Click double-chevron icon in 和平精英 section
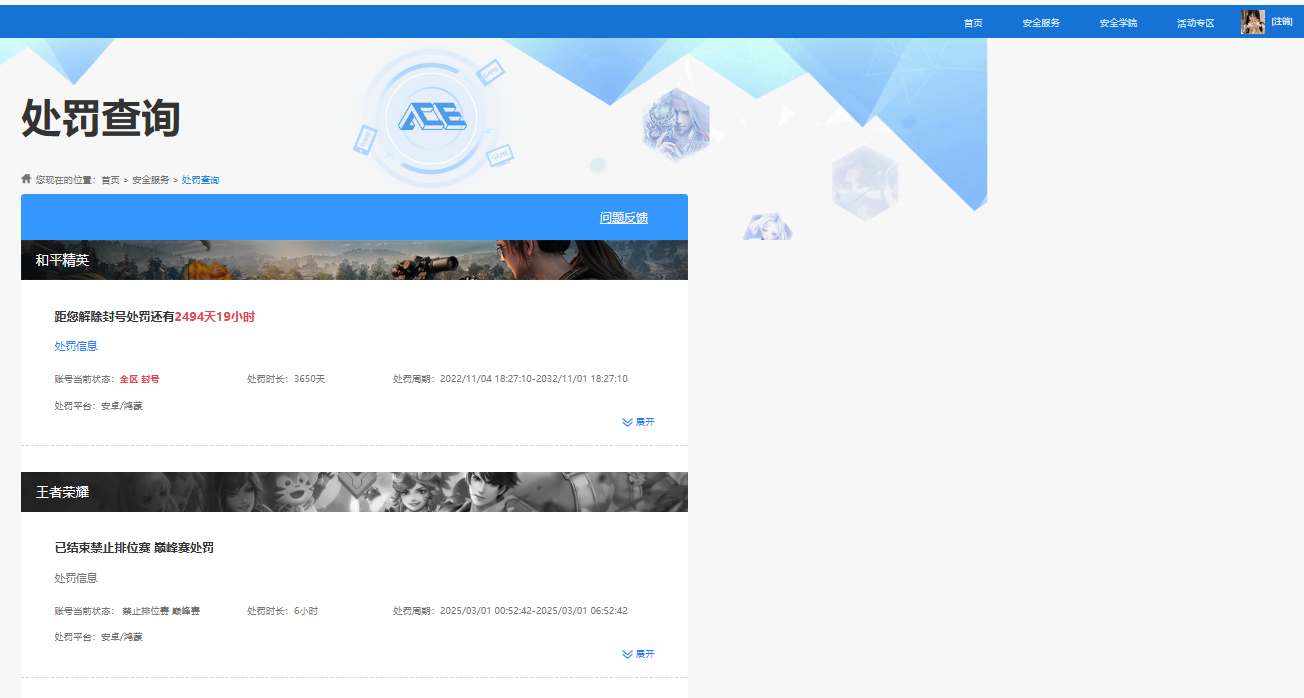Viewport: 1304px width, 698px height. point(627,422)
